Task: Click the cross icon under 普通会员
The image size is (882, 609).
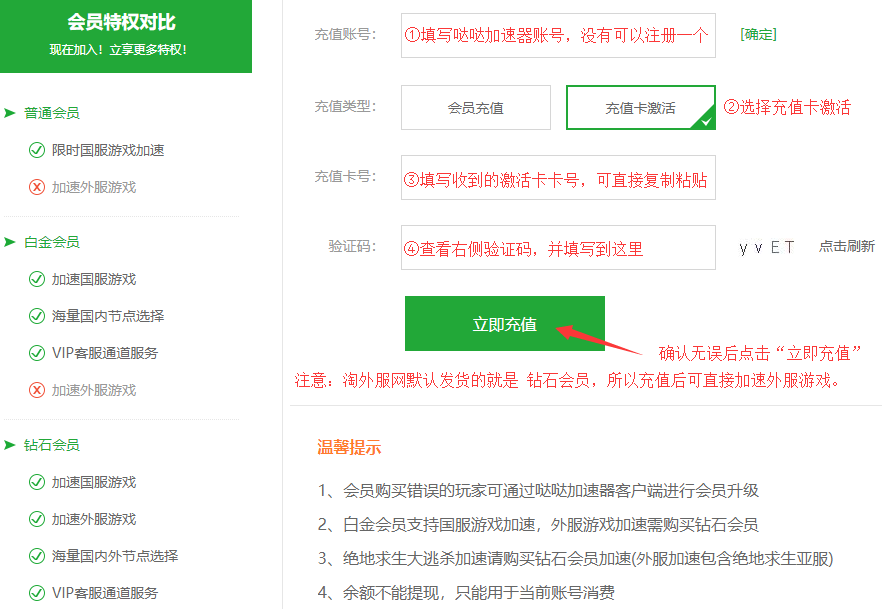Action: pos(37,187)
